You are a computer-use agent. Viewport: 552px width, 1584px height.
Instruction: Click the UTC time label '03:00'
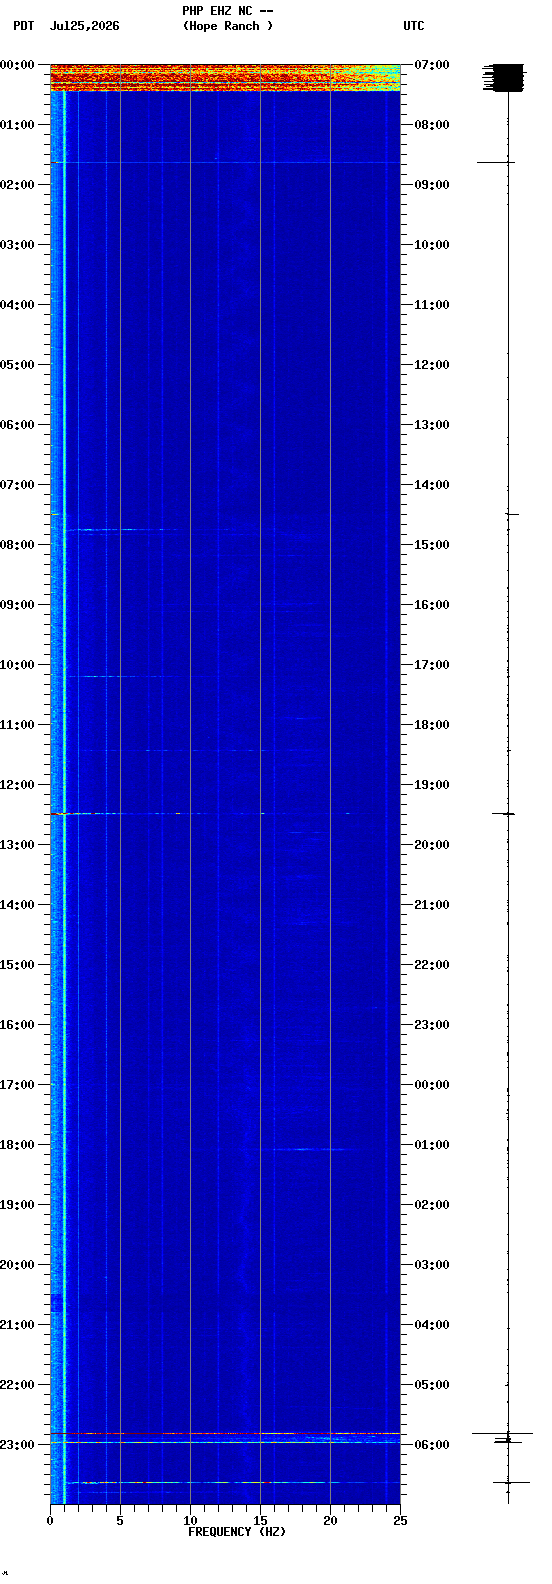[432, 1265]
